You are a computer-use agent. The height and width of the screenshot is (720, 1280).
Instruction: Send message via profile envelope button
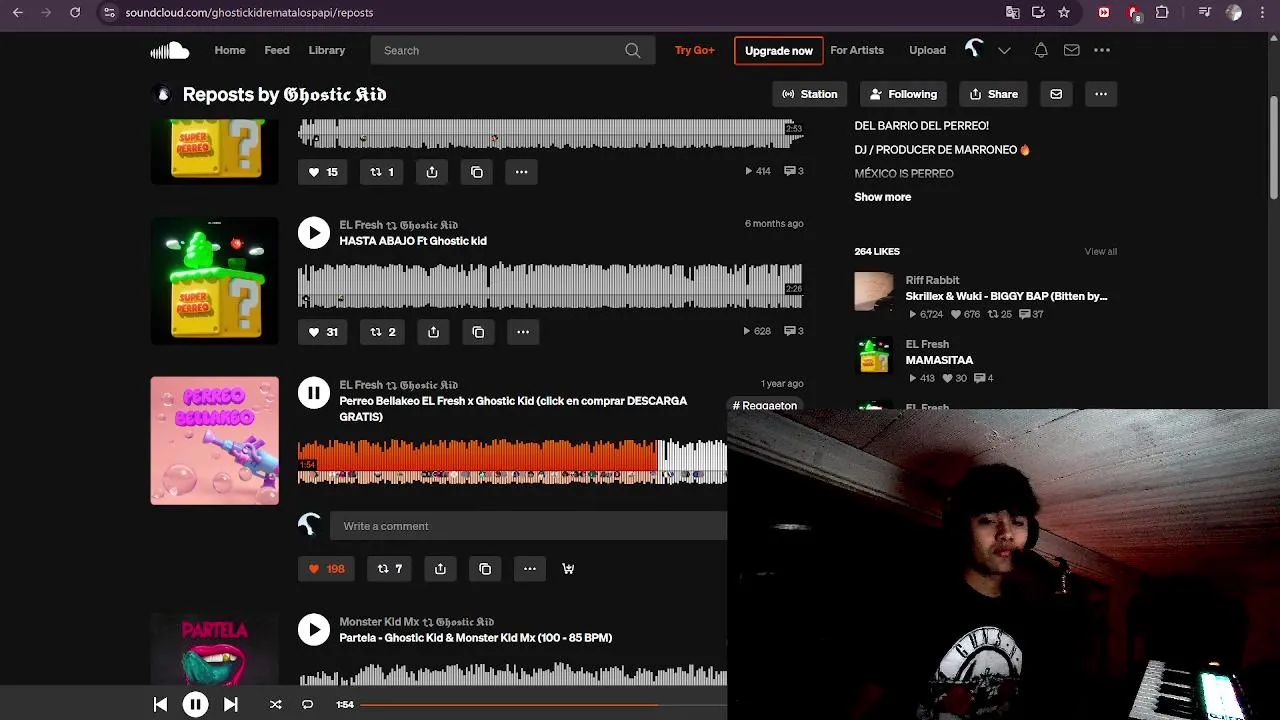[x=1056, y=94]
